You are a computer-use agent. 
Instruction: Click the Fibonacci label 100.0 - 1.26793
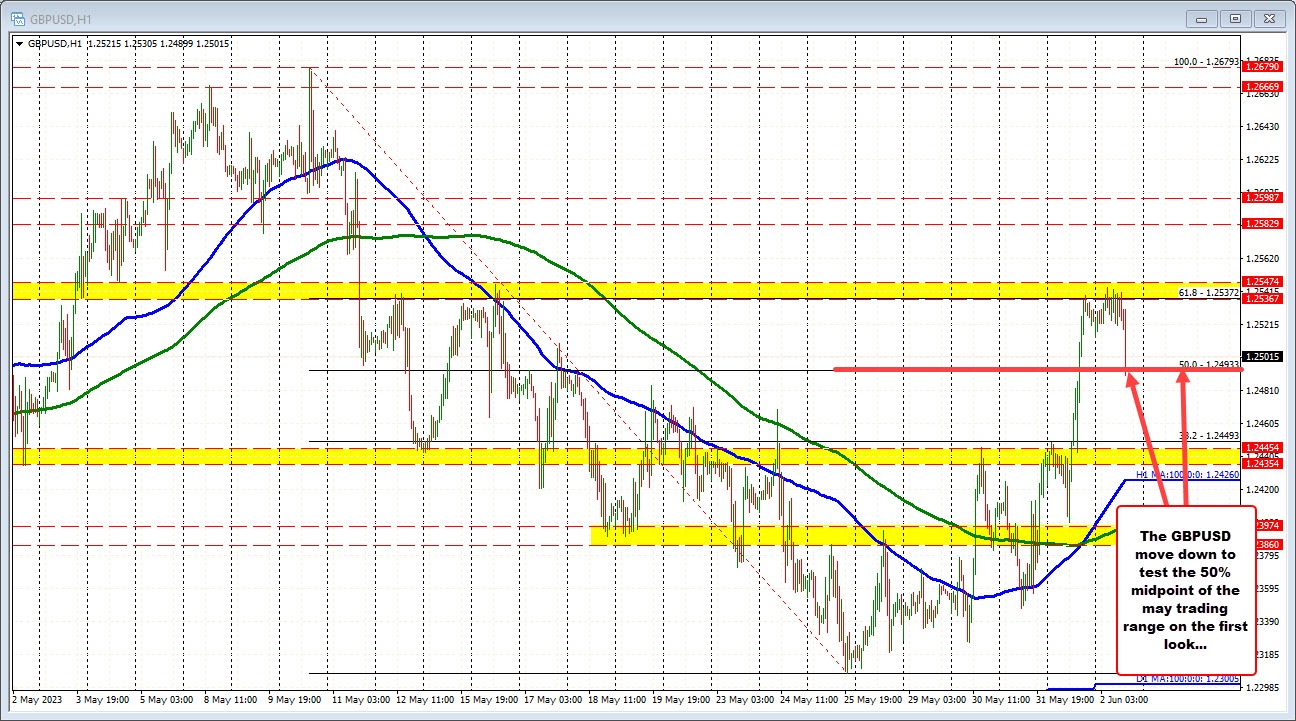[1206, 62]
